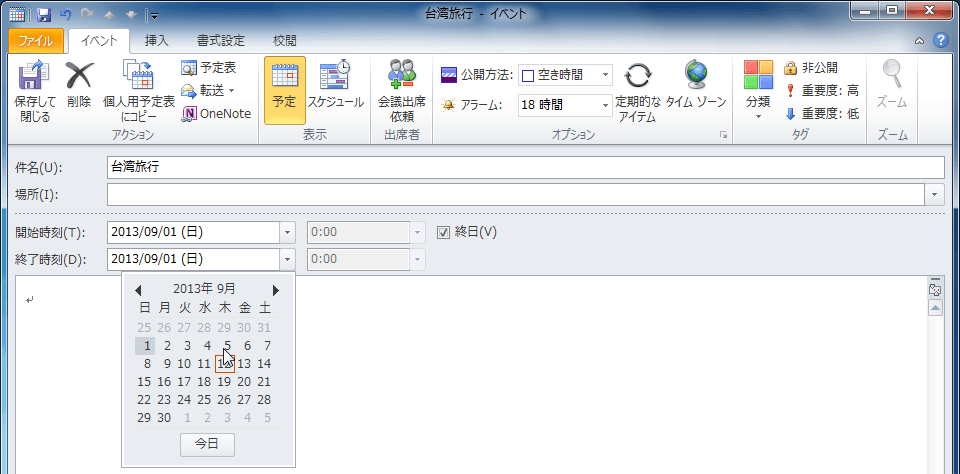
Task: Open the ファイル tab
Action: (x=36, y=41)
